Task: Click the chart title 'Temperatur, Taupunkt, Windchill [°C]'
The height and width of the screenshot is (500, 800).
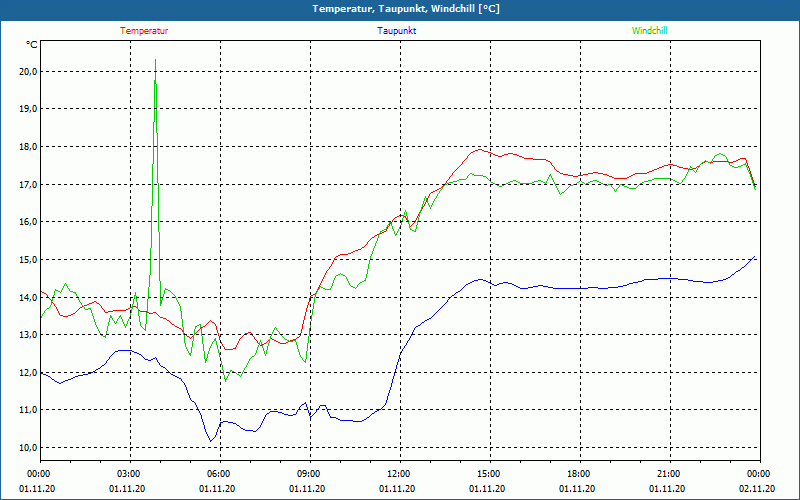Action: [406, 9]
